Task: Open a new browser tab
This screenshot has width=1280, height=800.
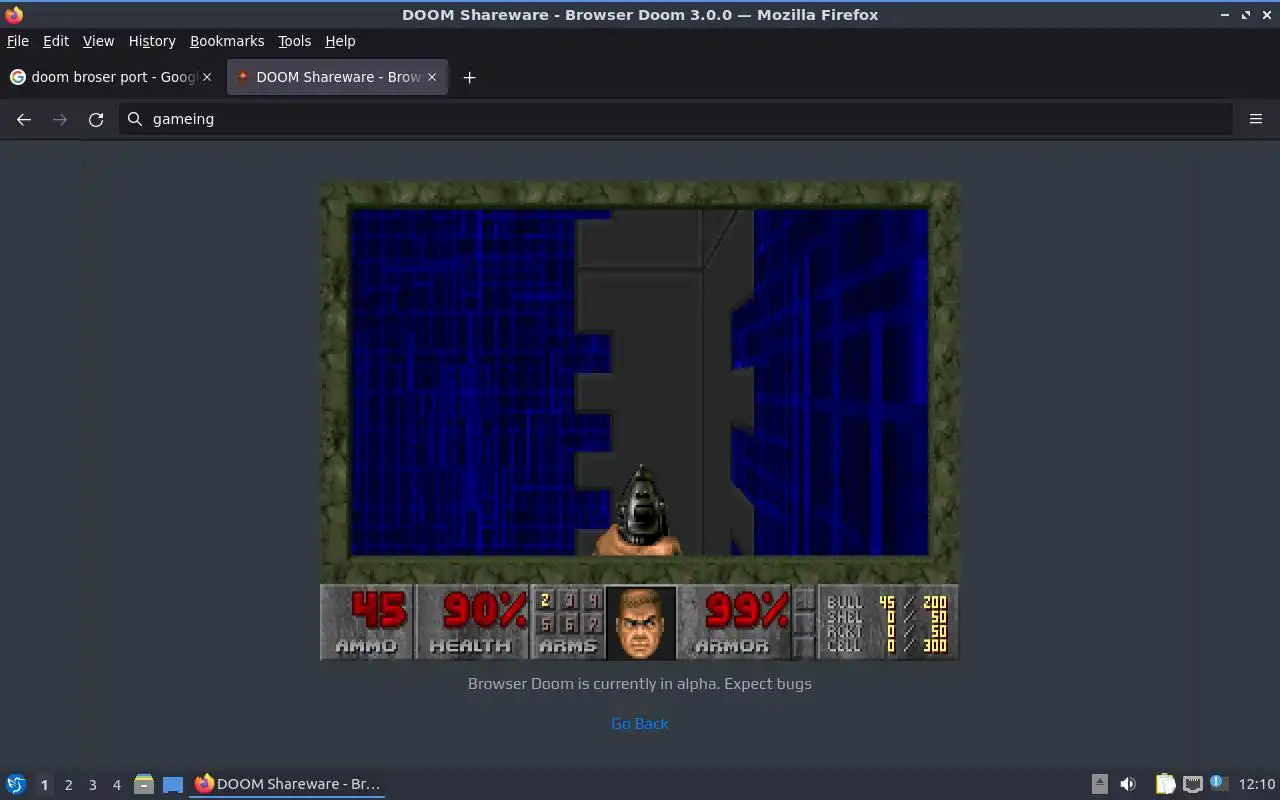Action: point(469,77)
